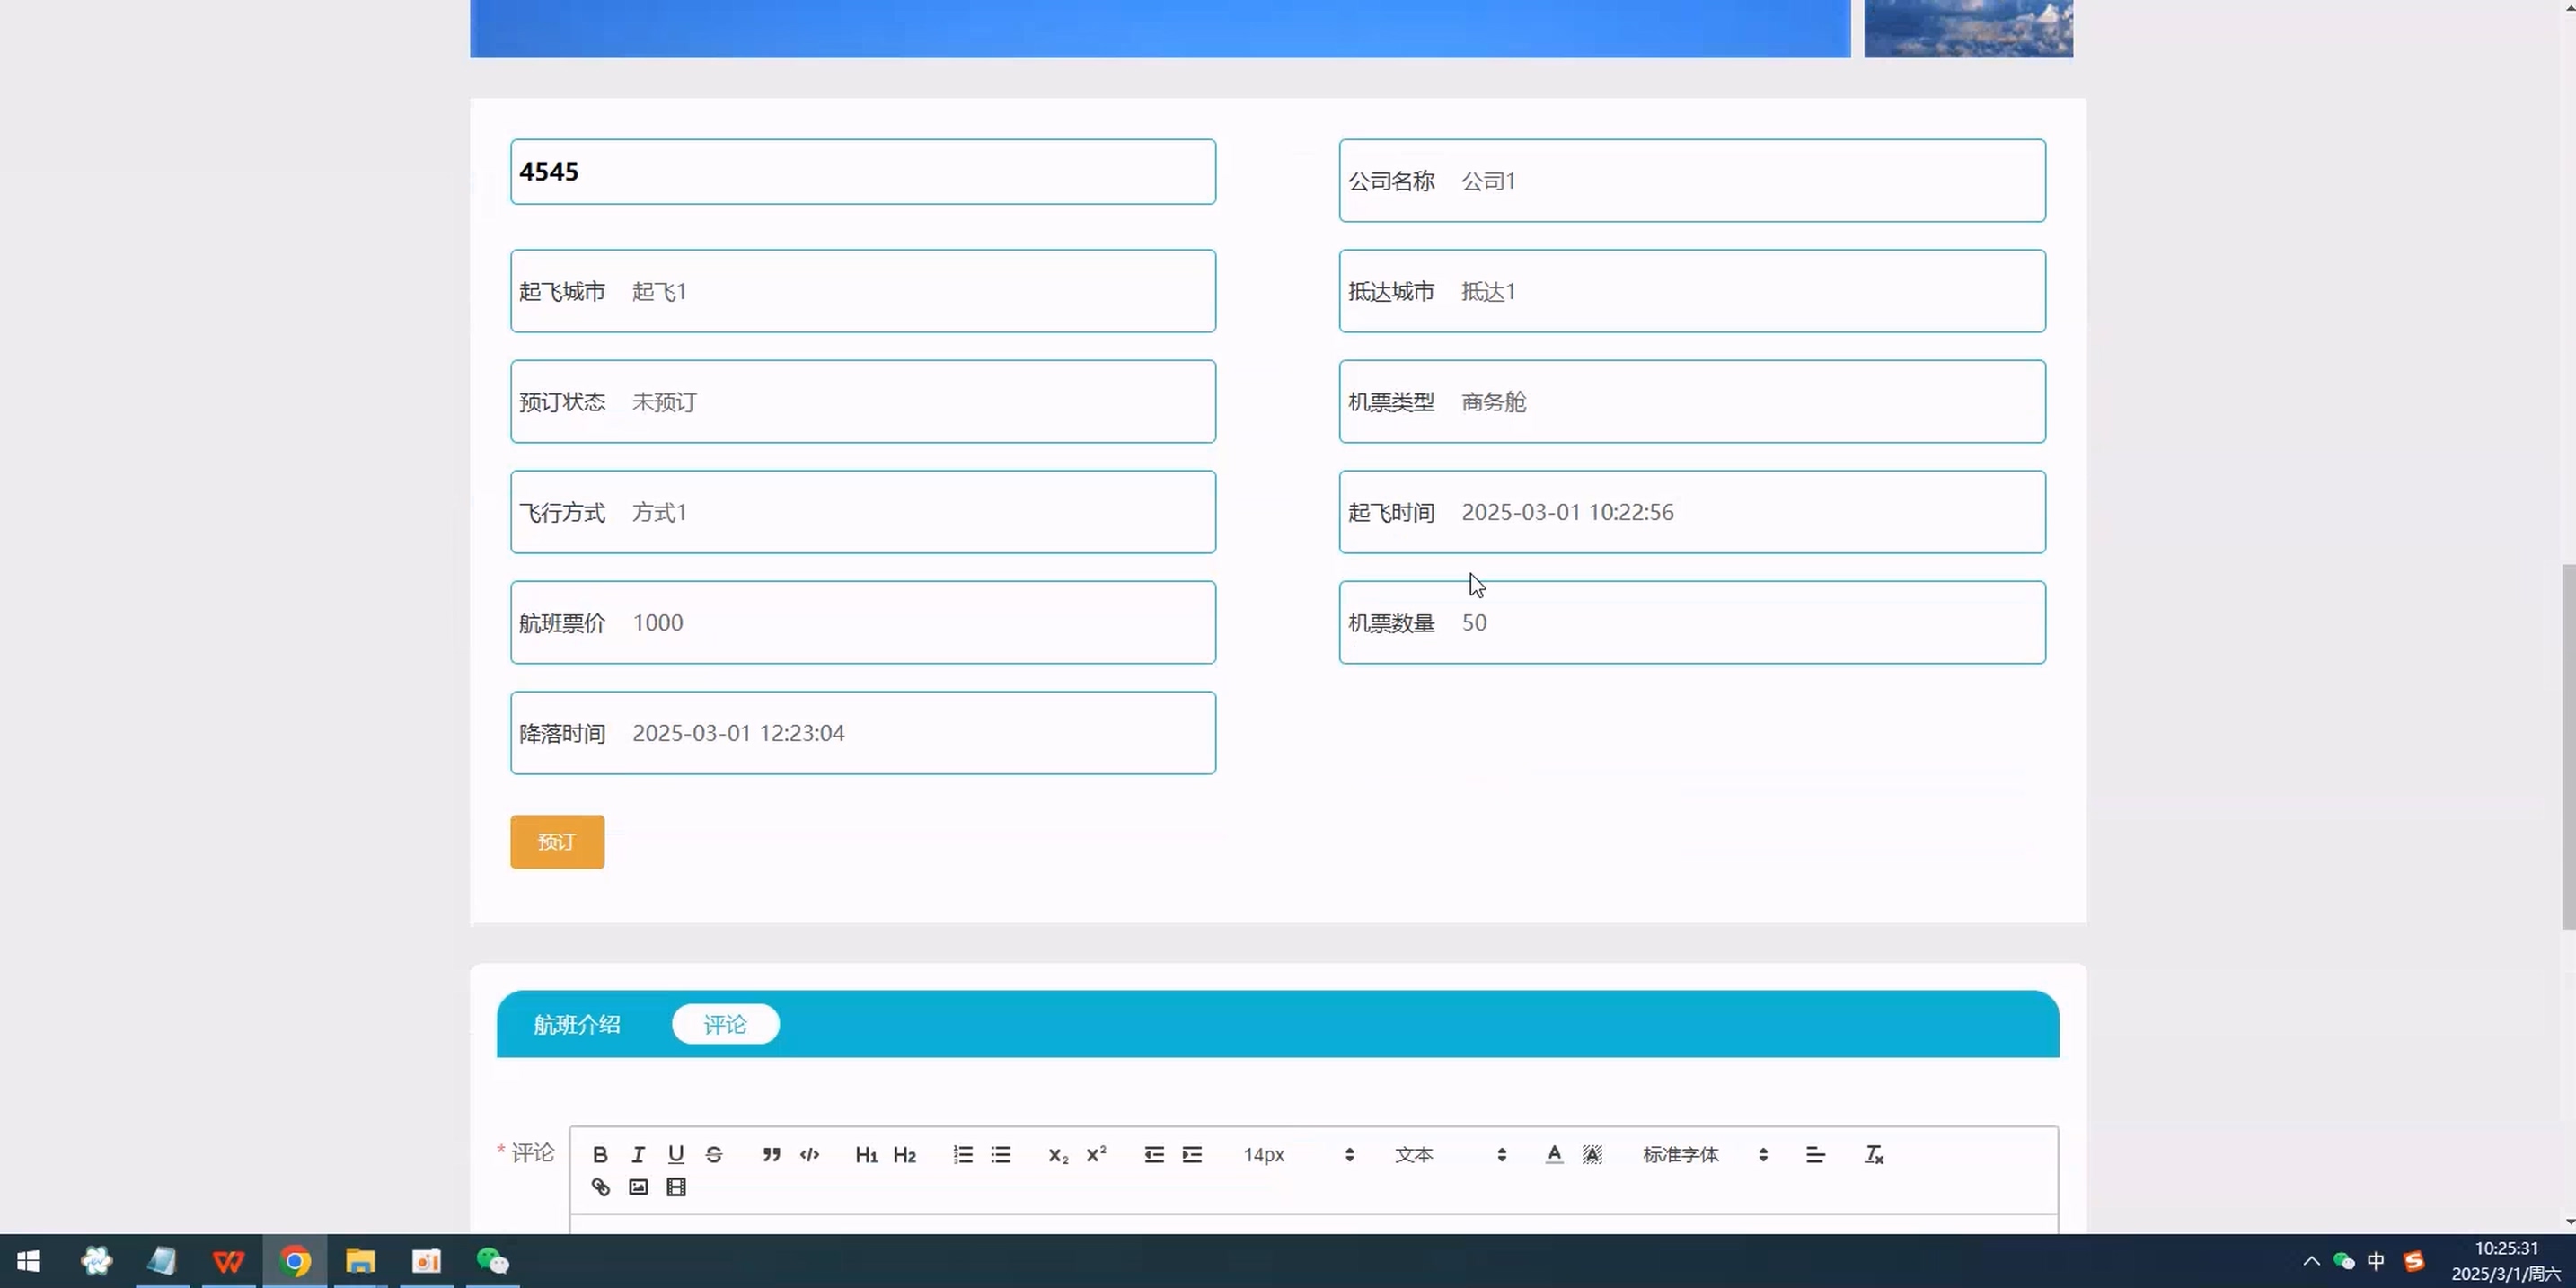Click the strikethrough icon
This screenshot has width=2576, height=1288.
pos(714,1155)
